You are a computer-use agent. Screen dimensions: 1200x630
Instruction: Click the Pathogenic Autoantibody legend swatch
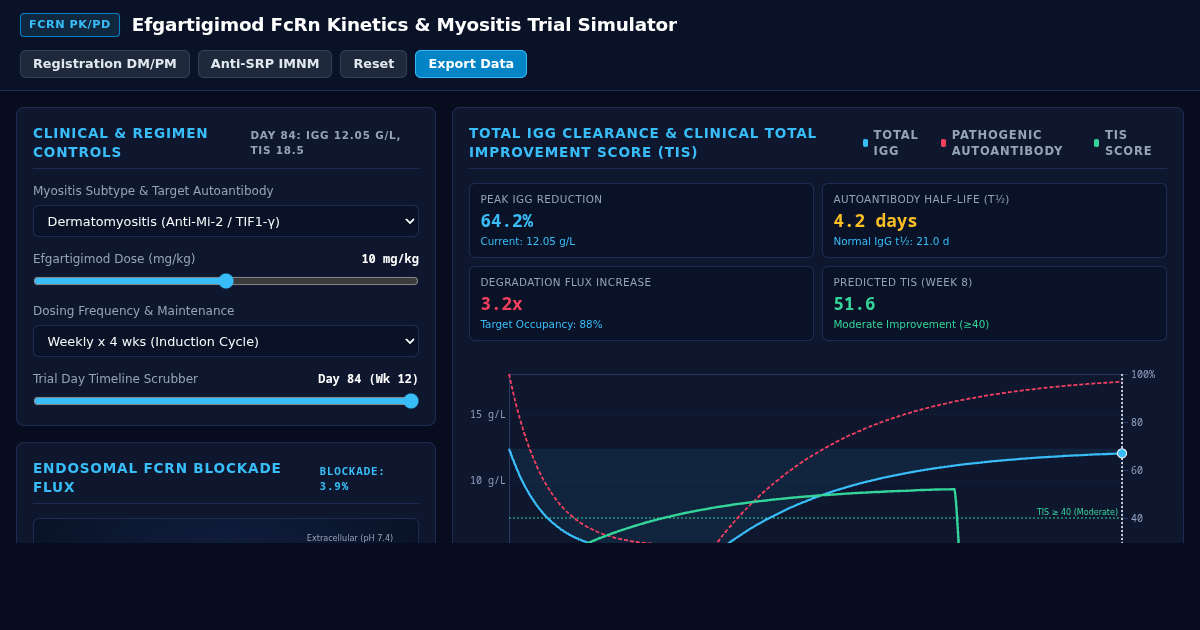coord(944,143)
